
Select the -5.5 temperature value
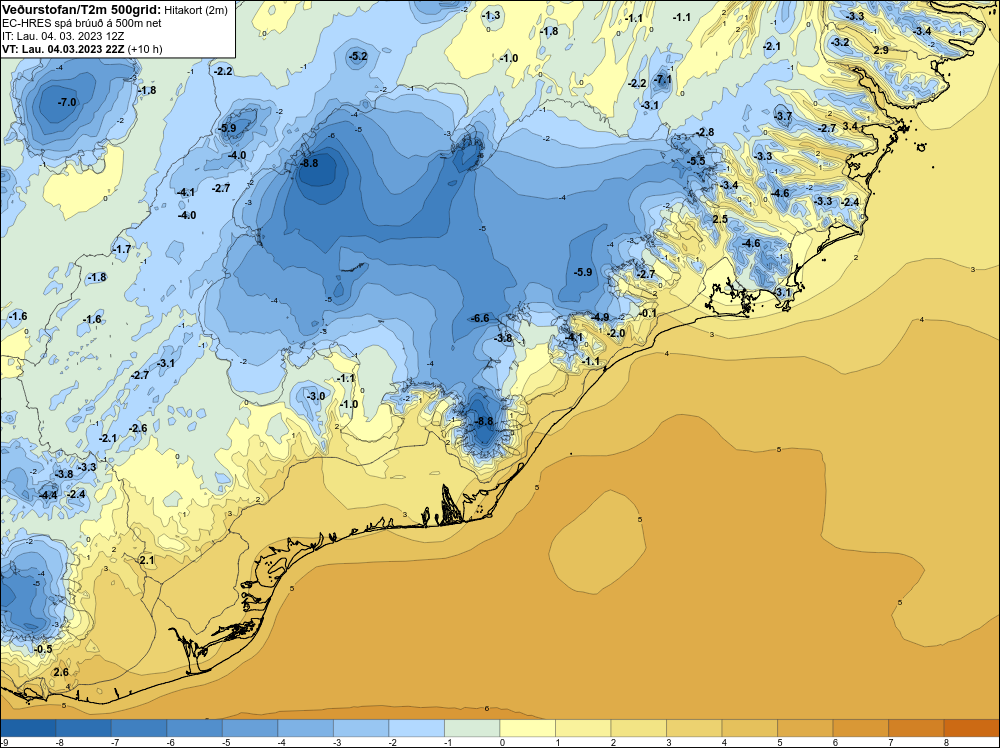(696, 161)
